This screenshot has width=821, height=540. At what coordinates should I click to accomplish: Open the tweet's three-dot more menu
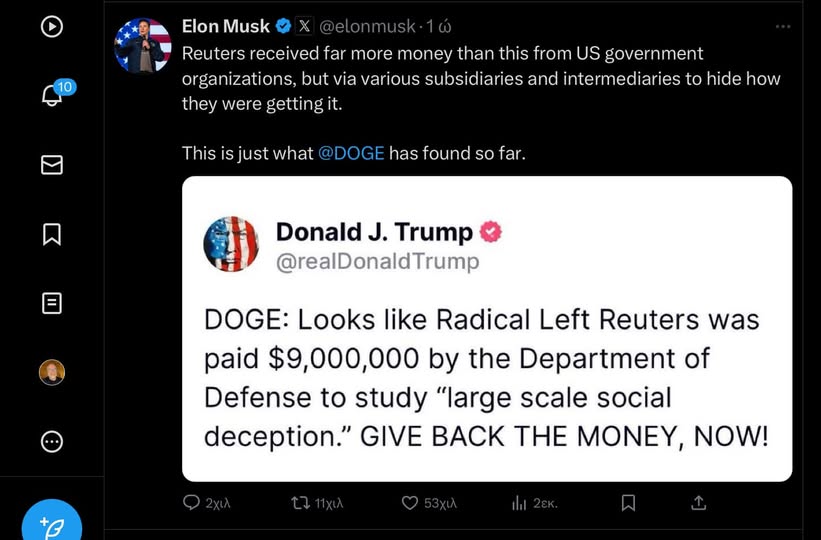pos(782,27)
